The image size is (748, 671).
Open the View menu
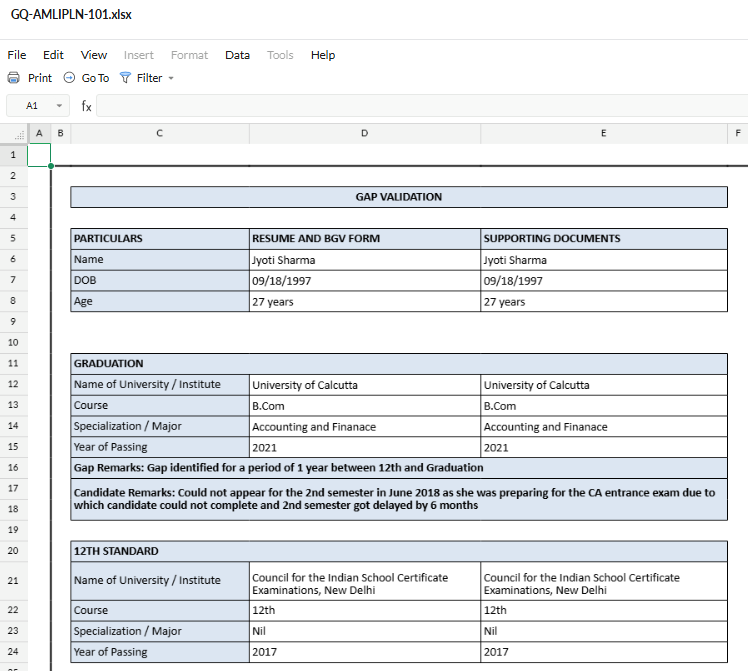tap(94, 55)
